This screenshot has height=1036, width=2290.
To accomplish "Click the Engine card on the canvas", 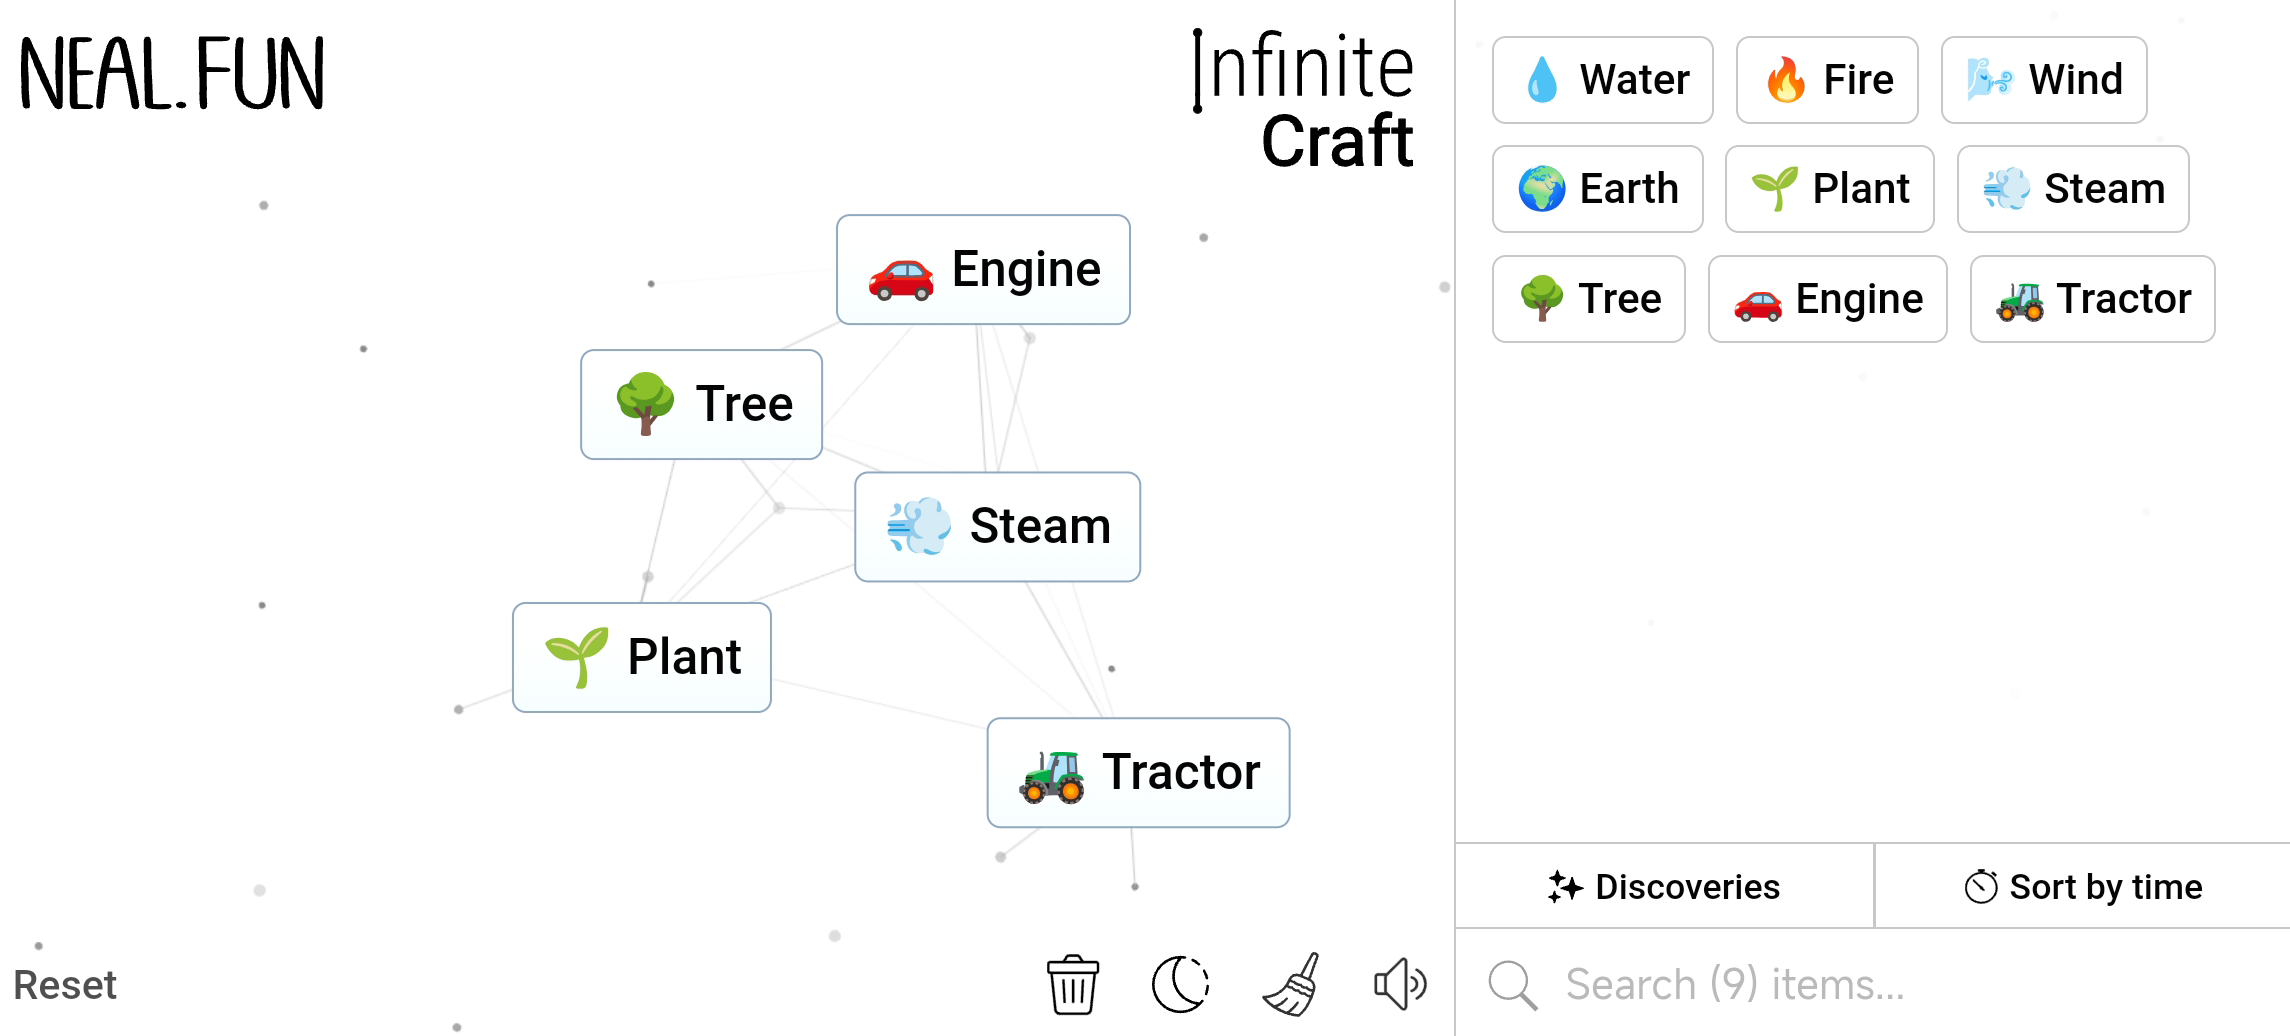I will [983, 270].
